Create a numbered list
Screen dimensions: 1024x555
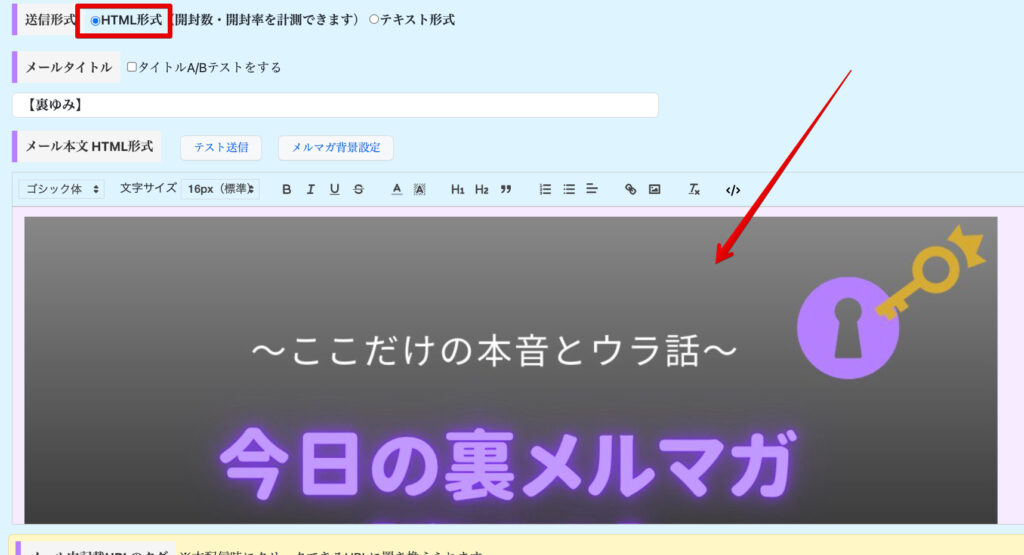click(545, 189)
